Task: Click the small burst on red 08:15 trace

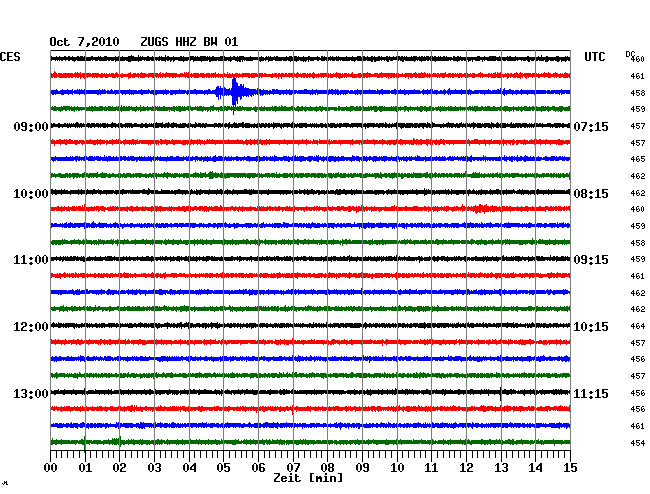Action: [481, 208]
